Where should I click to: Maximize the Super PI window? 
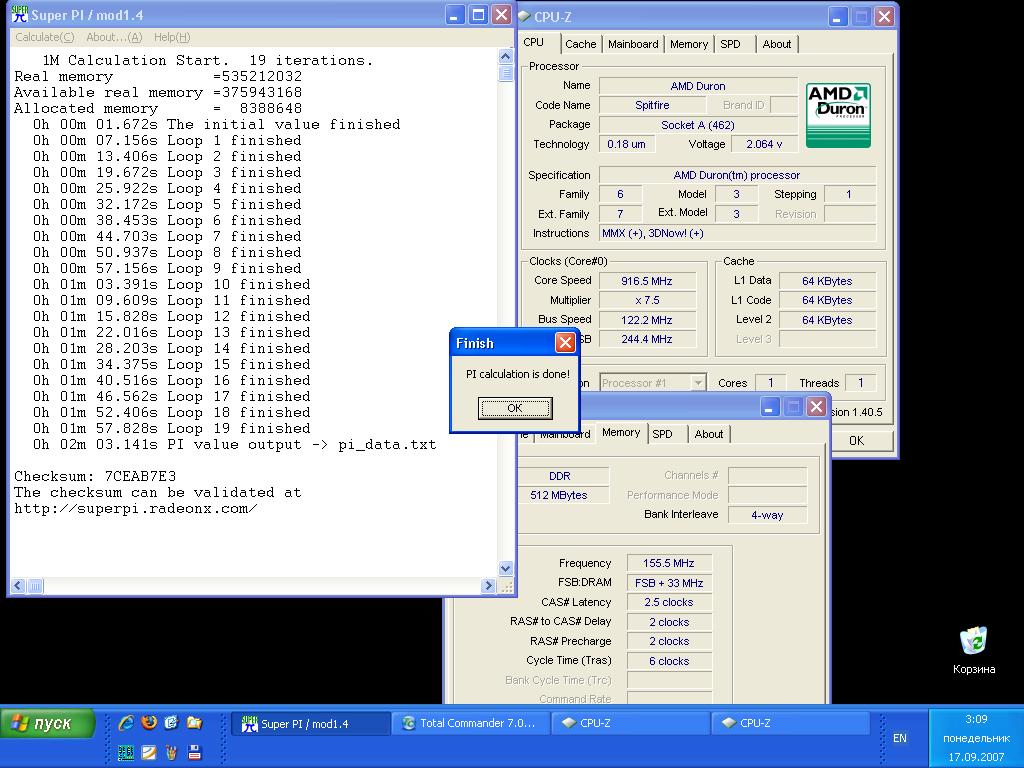[479, 15]
